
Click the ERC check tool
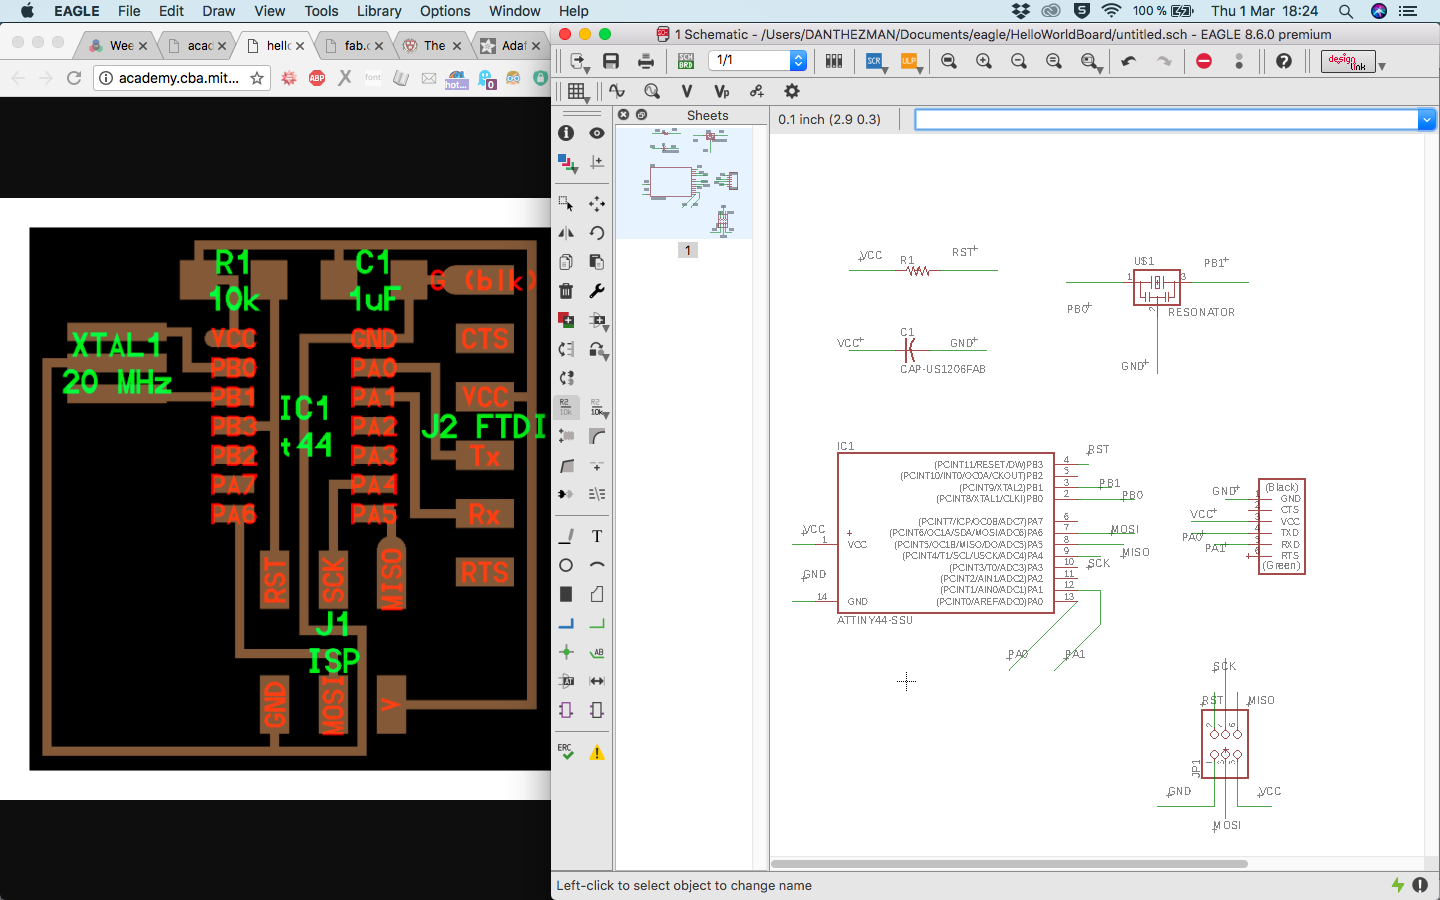[566, 752]
